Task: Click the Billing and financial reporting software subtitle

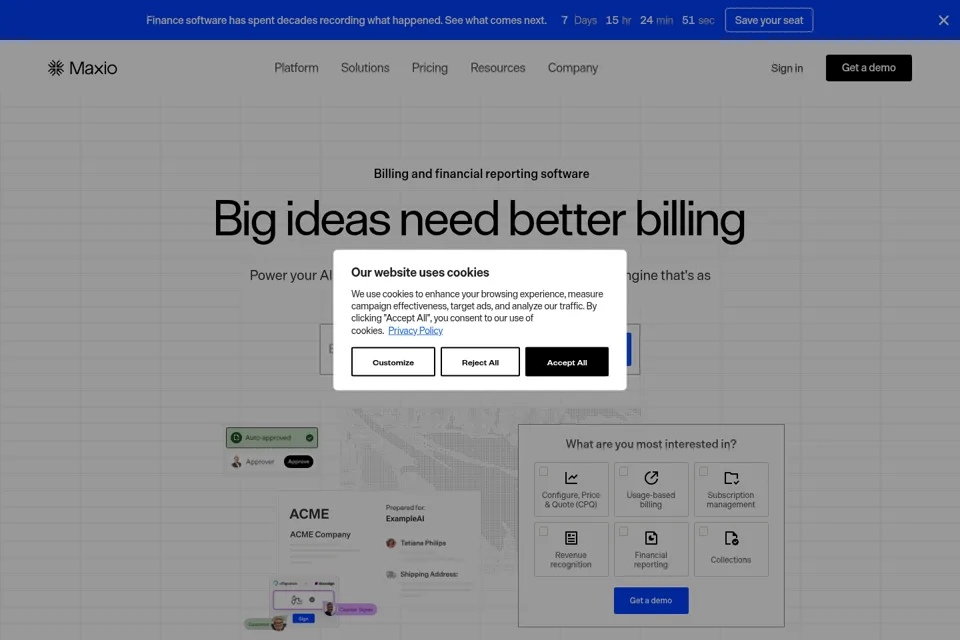Action: point(481,174)
